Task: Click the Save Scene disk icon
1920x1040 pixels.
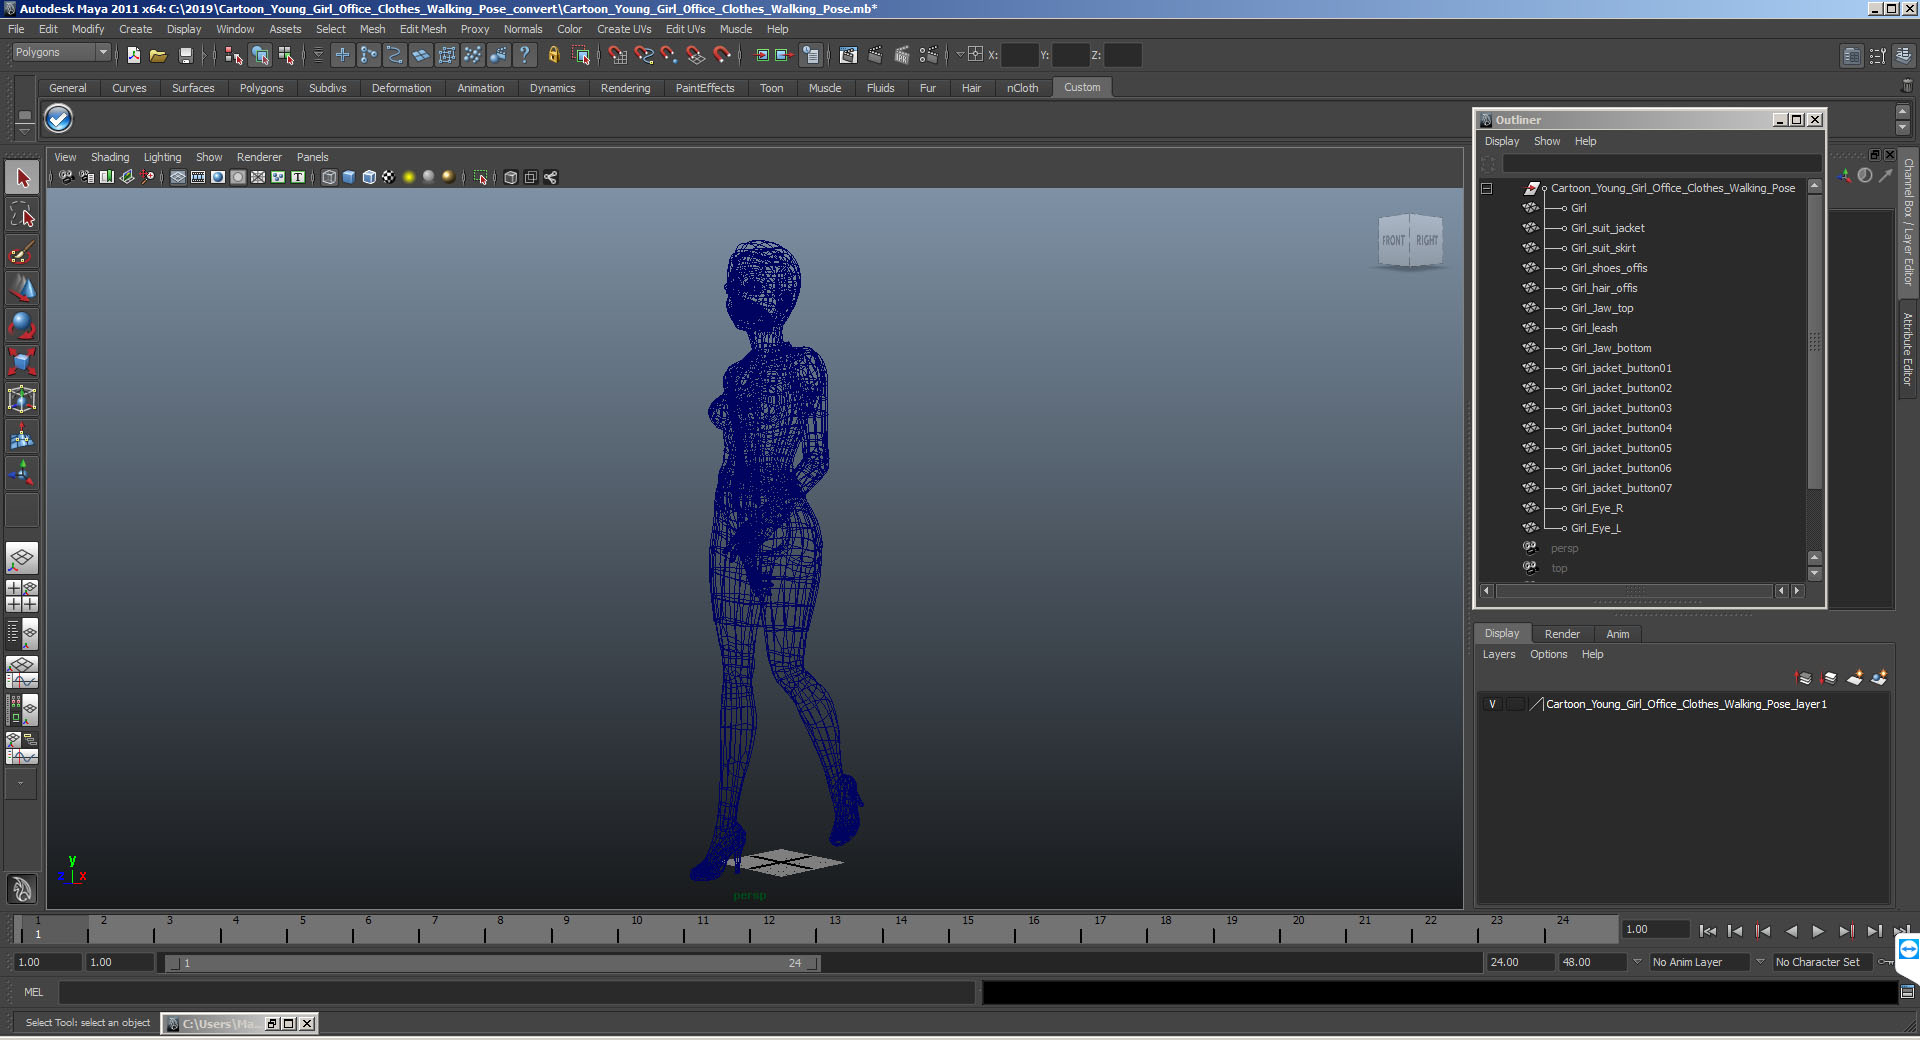Action: tap(185, 55)
